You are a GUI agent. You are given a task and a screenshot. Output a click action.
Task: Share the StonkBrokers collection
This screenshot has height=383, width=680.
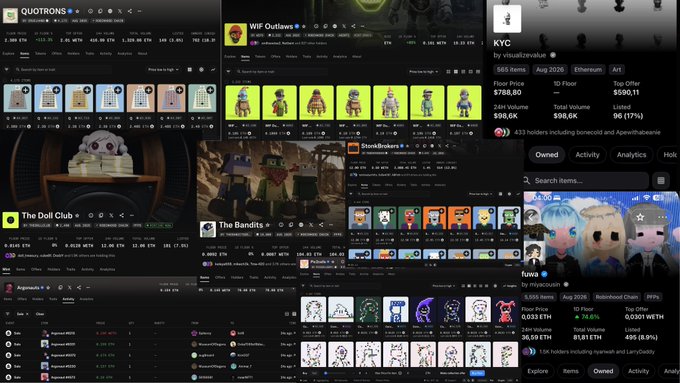point(447,146)
